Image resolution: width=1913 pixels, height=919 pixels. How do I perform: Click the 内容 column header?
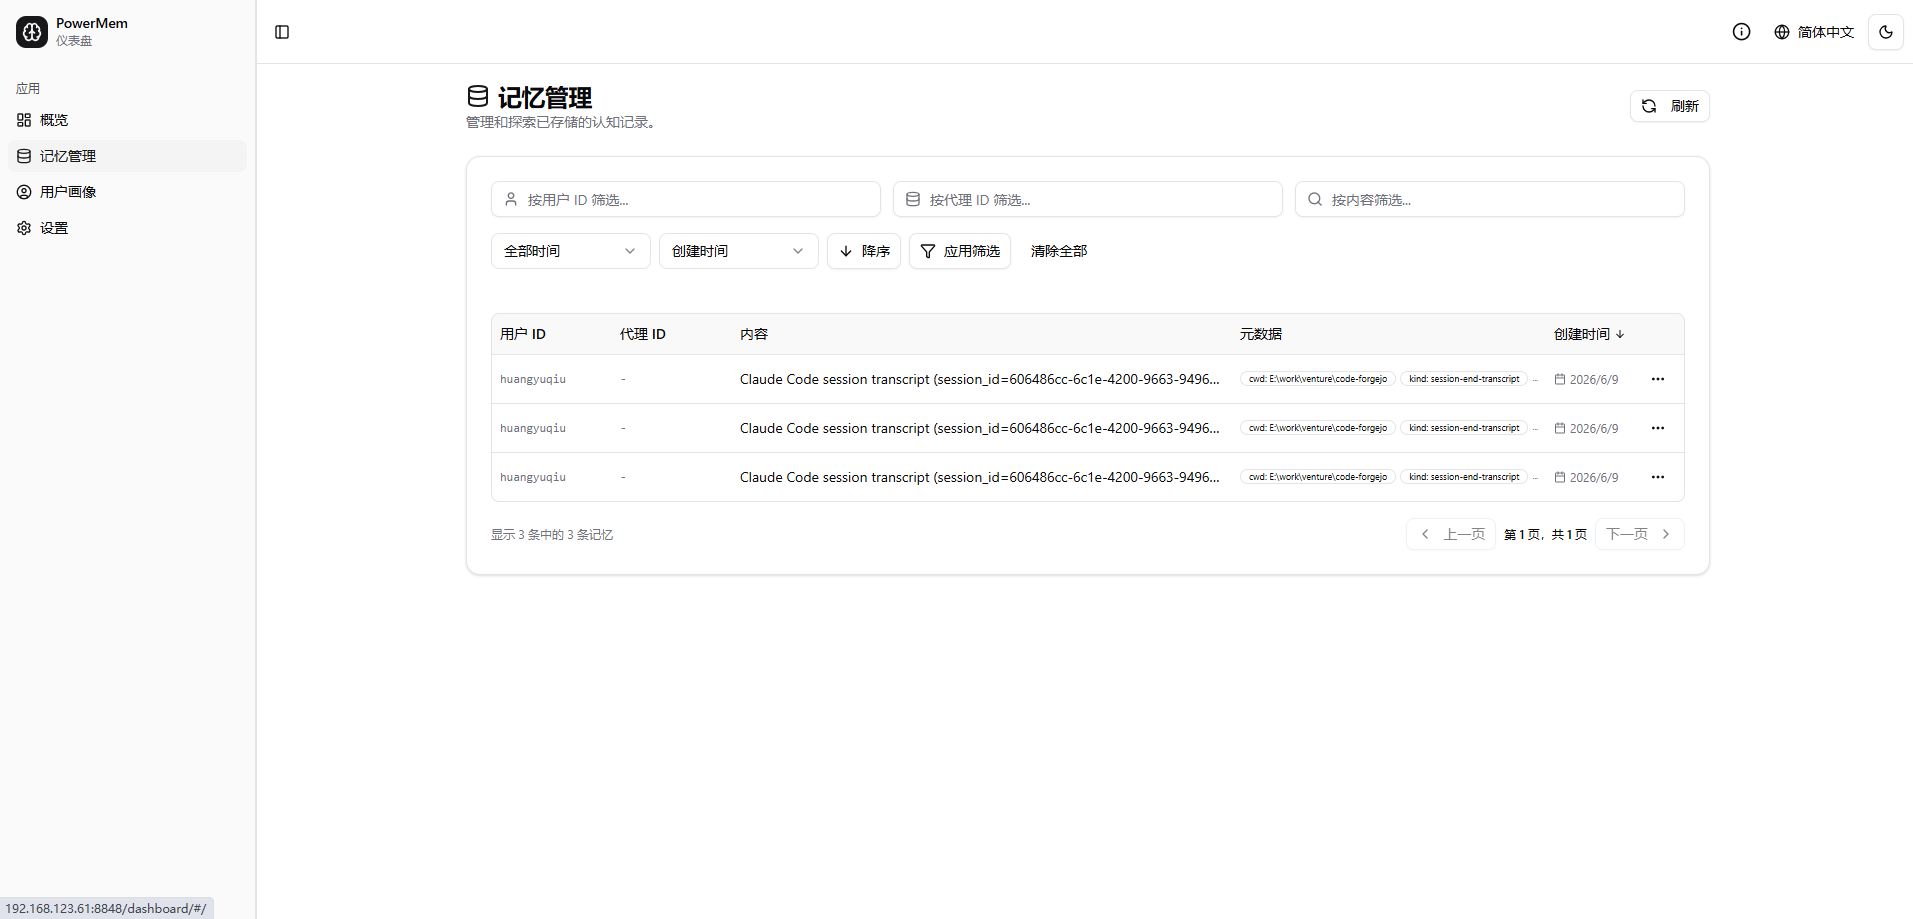pyautogui.click(x=754, y=334)
